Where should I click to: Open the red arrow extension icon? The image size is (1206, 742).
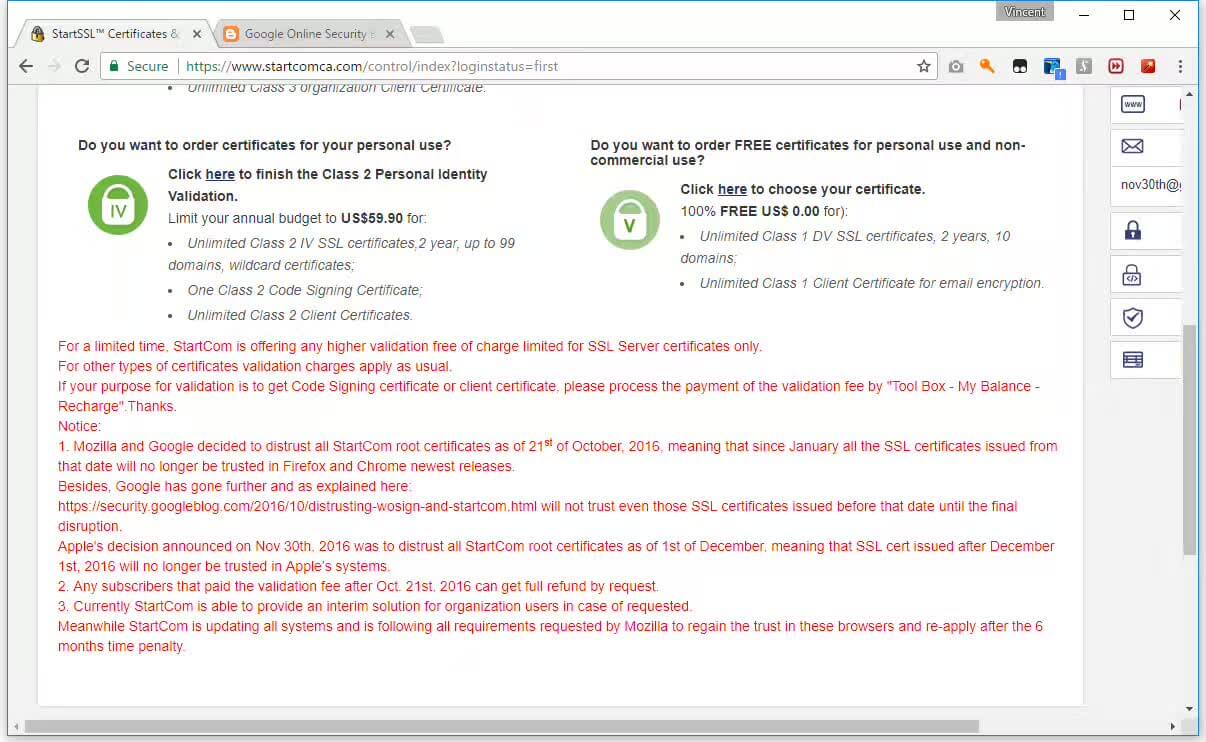1148,66
